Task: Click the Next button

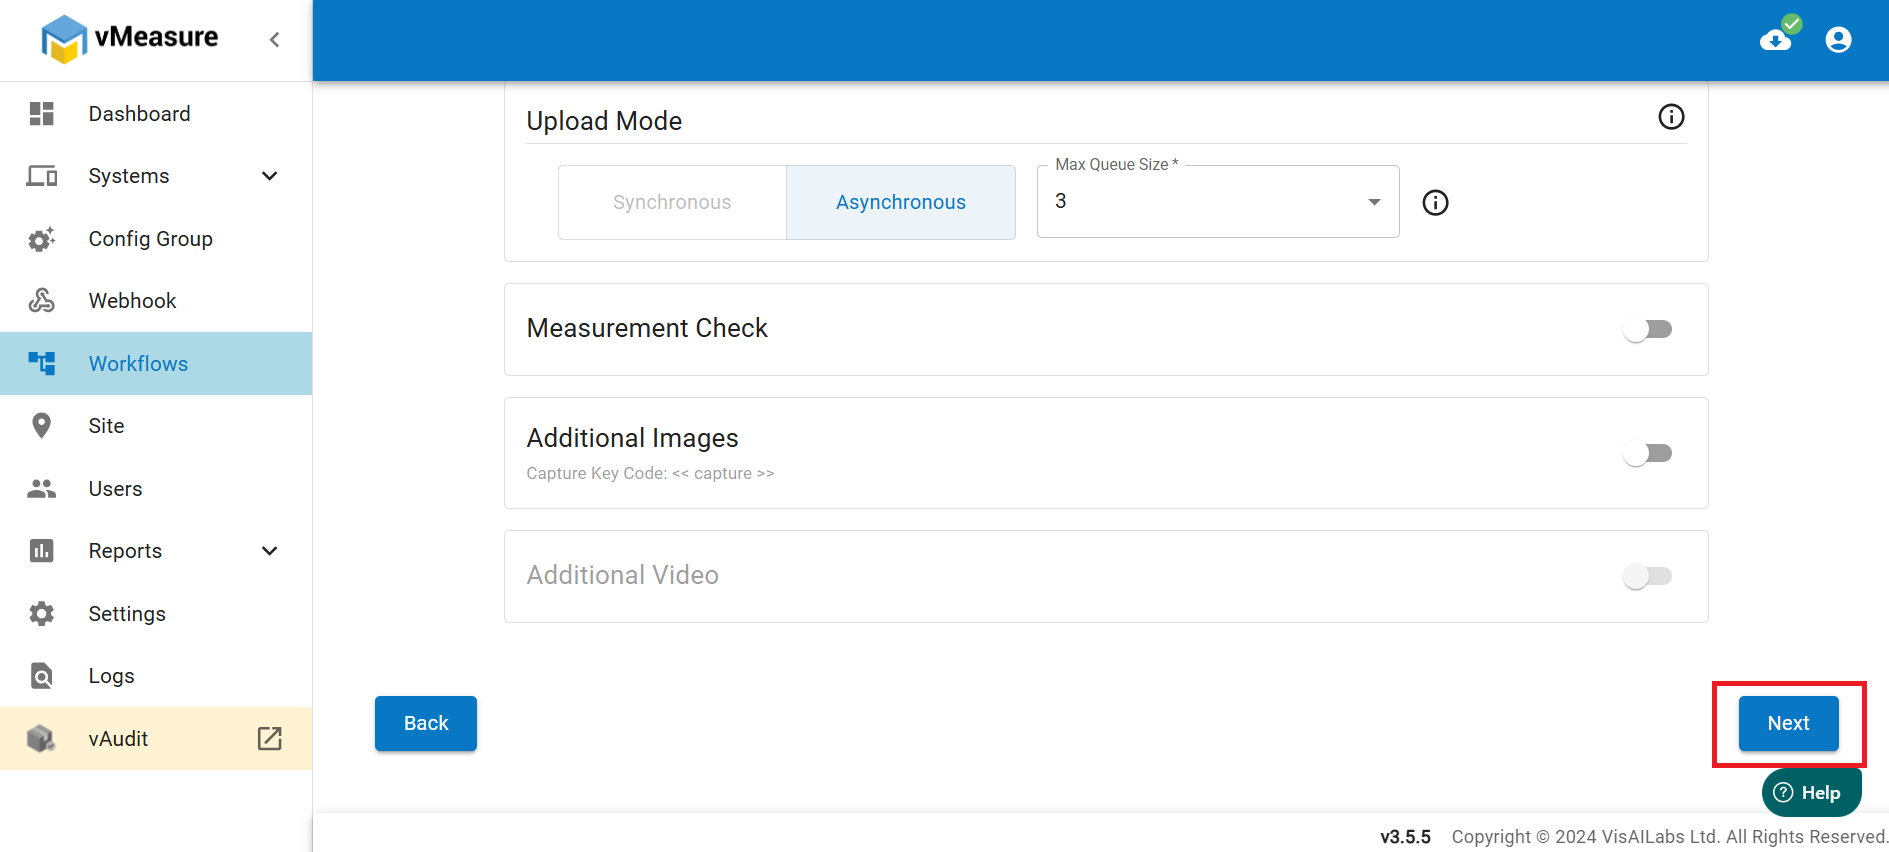Action: pyautogui.click(x=1788, y=723)
